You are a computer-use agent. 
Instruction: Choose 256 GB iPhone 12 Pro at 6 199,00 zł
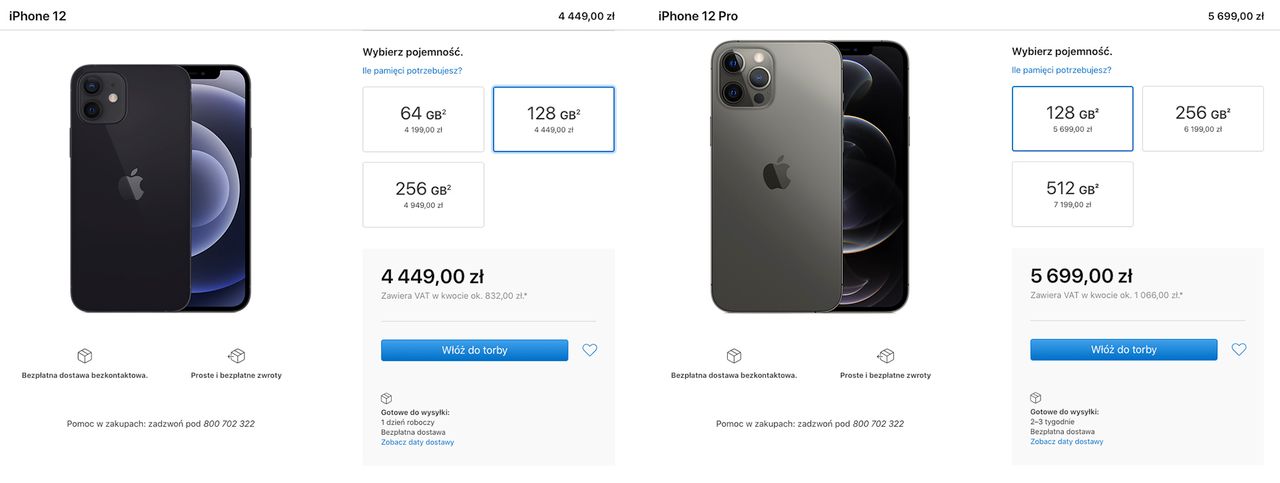[1203, 119]
